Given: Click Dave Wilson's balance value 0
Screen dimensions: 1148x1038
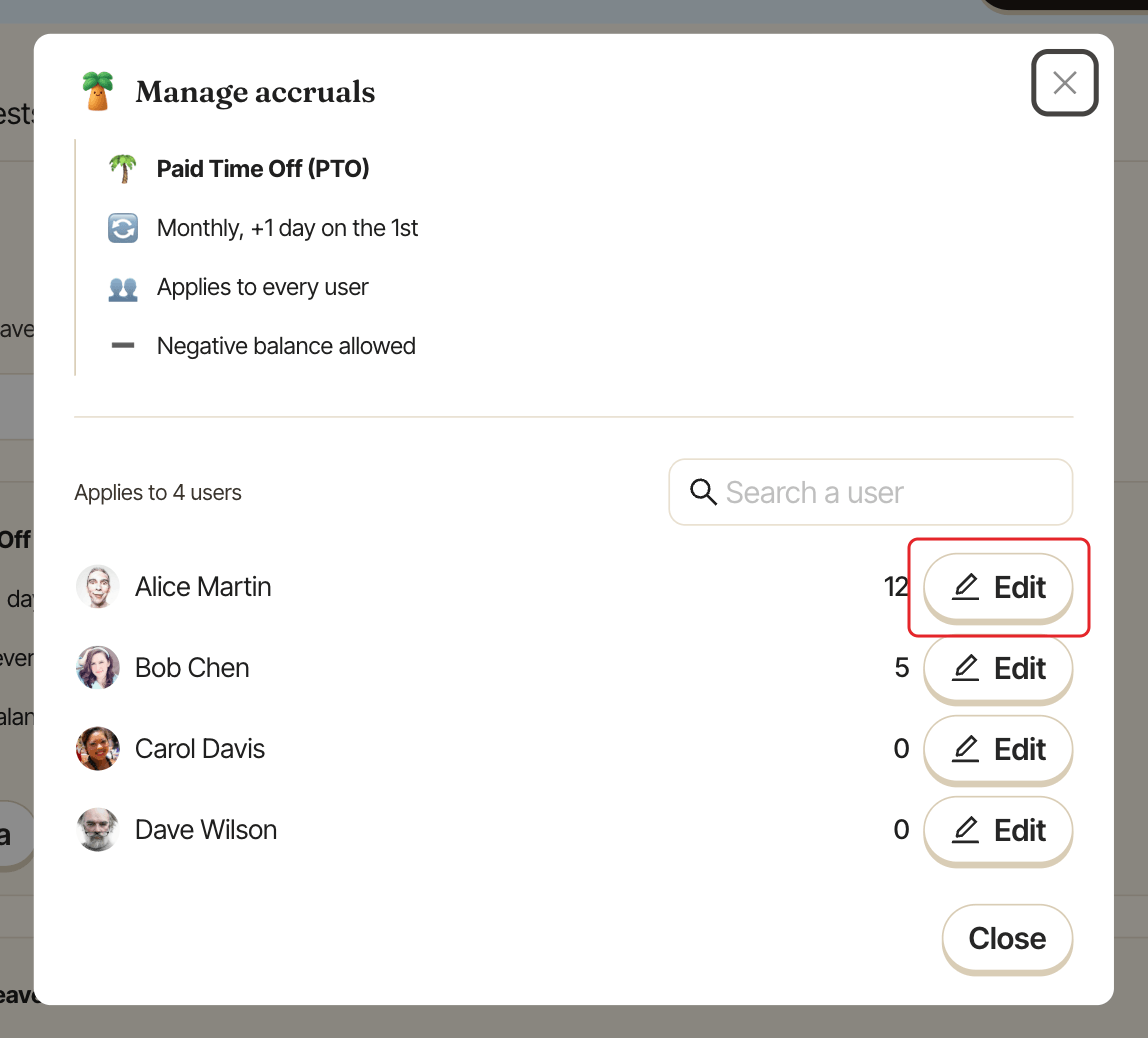Looking at the screenshot, I should click(902, 831).
